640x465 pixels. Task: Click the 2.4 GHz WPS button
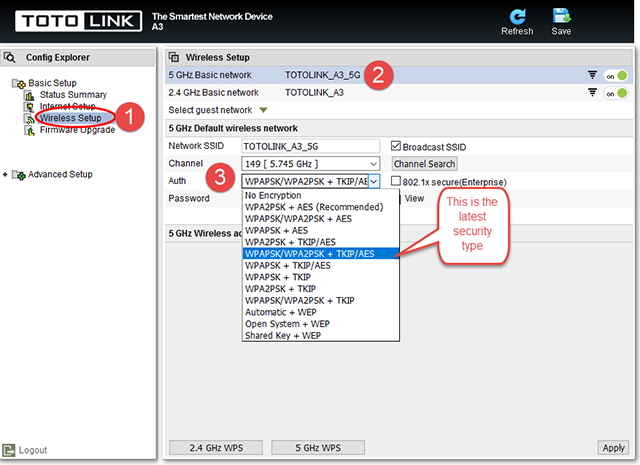pyautogui.click(x=216, y=448)
